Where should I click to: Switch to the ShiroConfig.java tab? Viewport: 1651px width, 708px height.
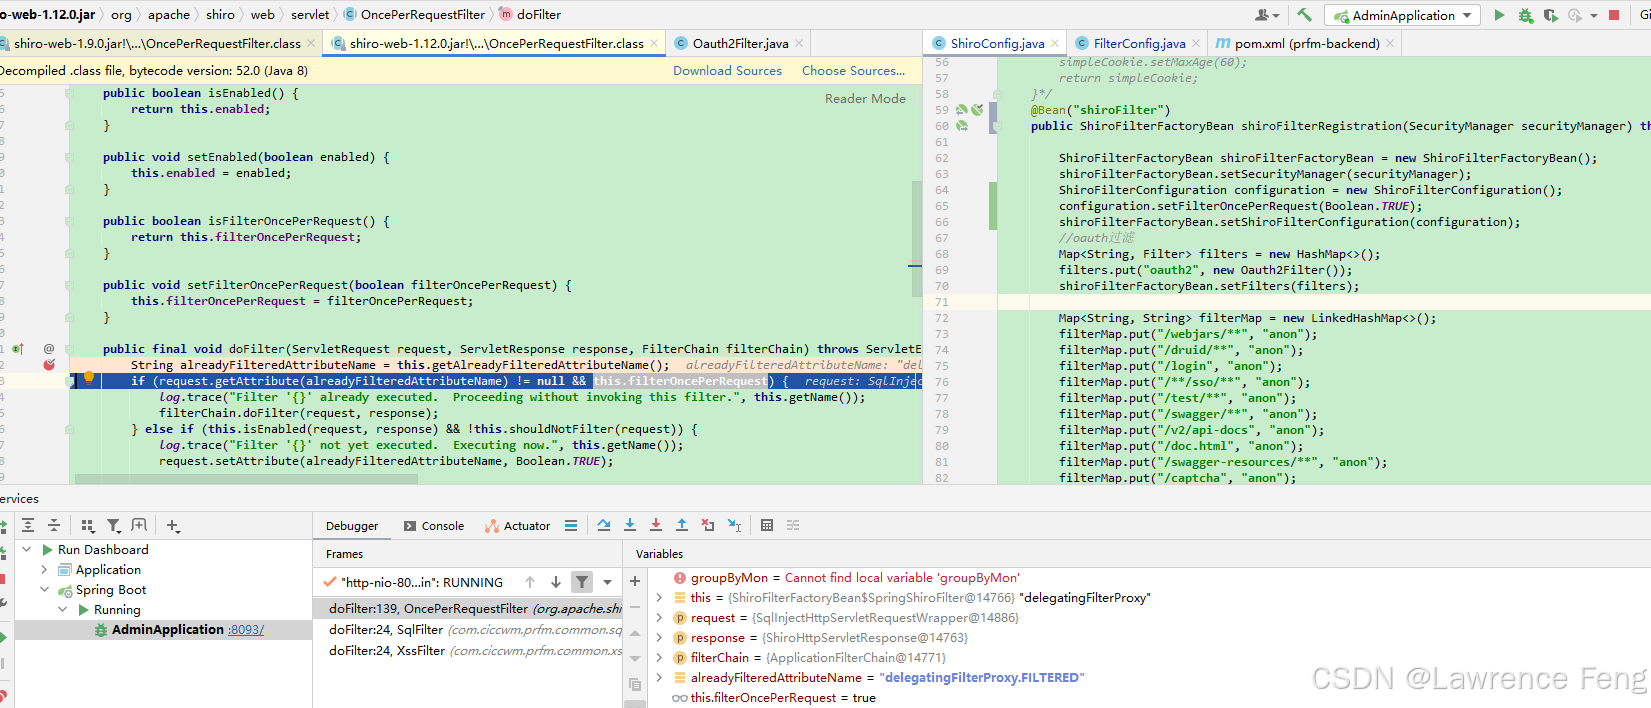(x=997, y=43)
